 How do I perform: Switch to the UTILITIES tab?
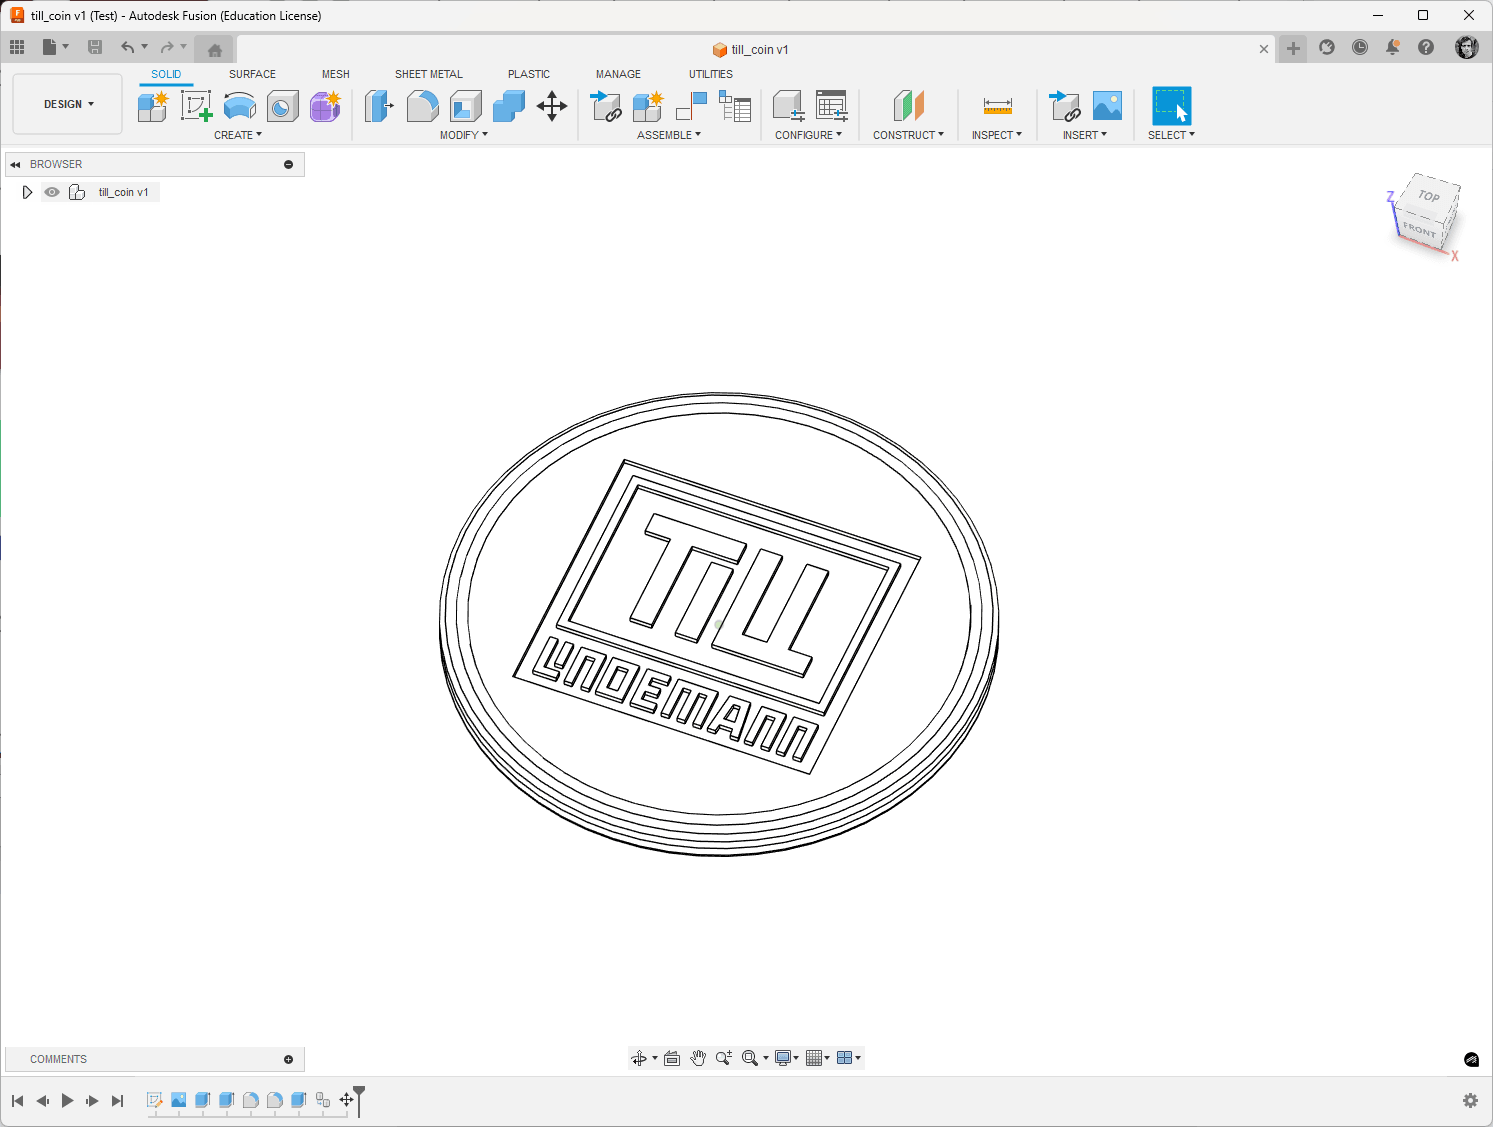pyautogui.click(x=711, y=74)
